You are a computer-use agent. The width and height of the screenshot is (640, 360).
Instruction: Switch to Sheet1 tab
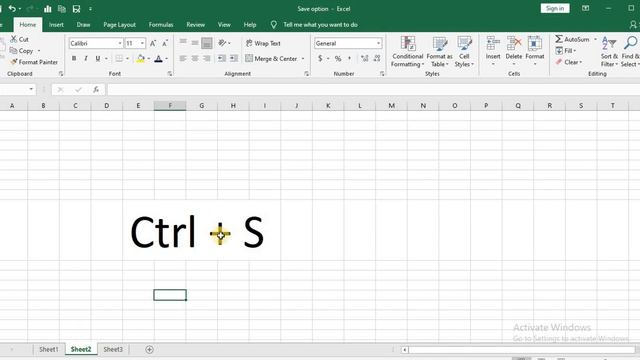click(x=49, y=349)
